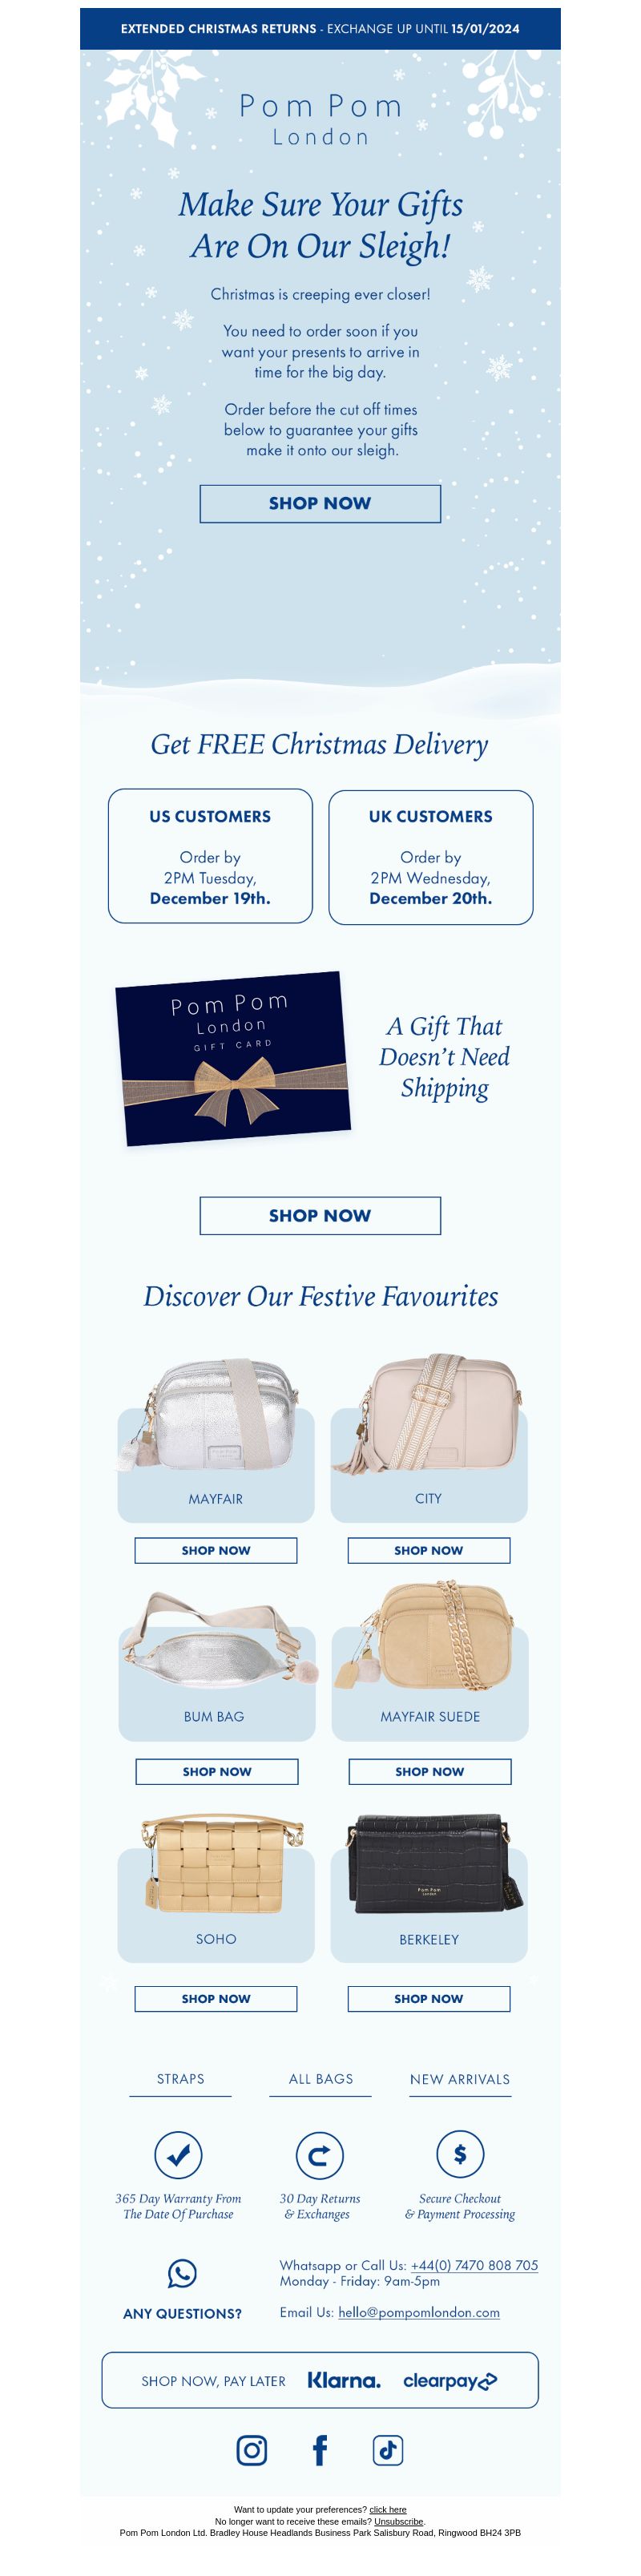This screenshot has width=641, height=2576.
Task: Click Shop Now under the sleigh message
Action: click(x=320, y=503)
